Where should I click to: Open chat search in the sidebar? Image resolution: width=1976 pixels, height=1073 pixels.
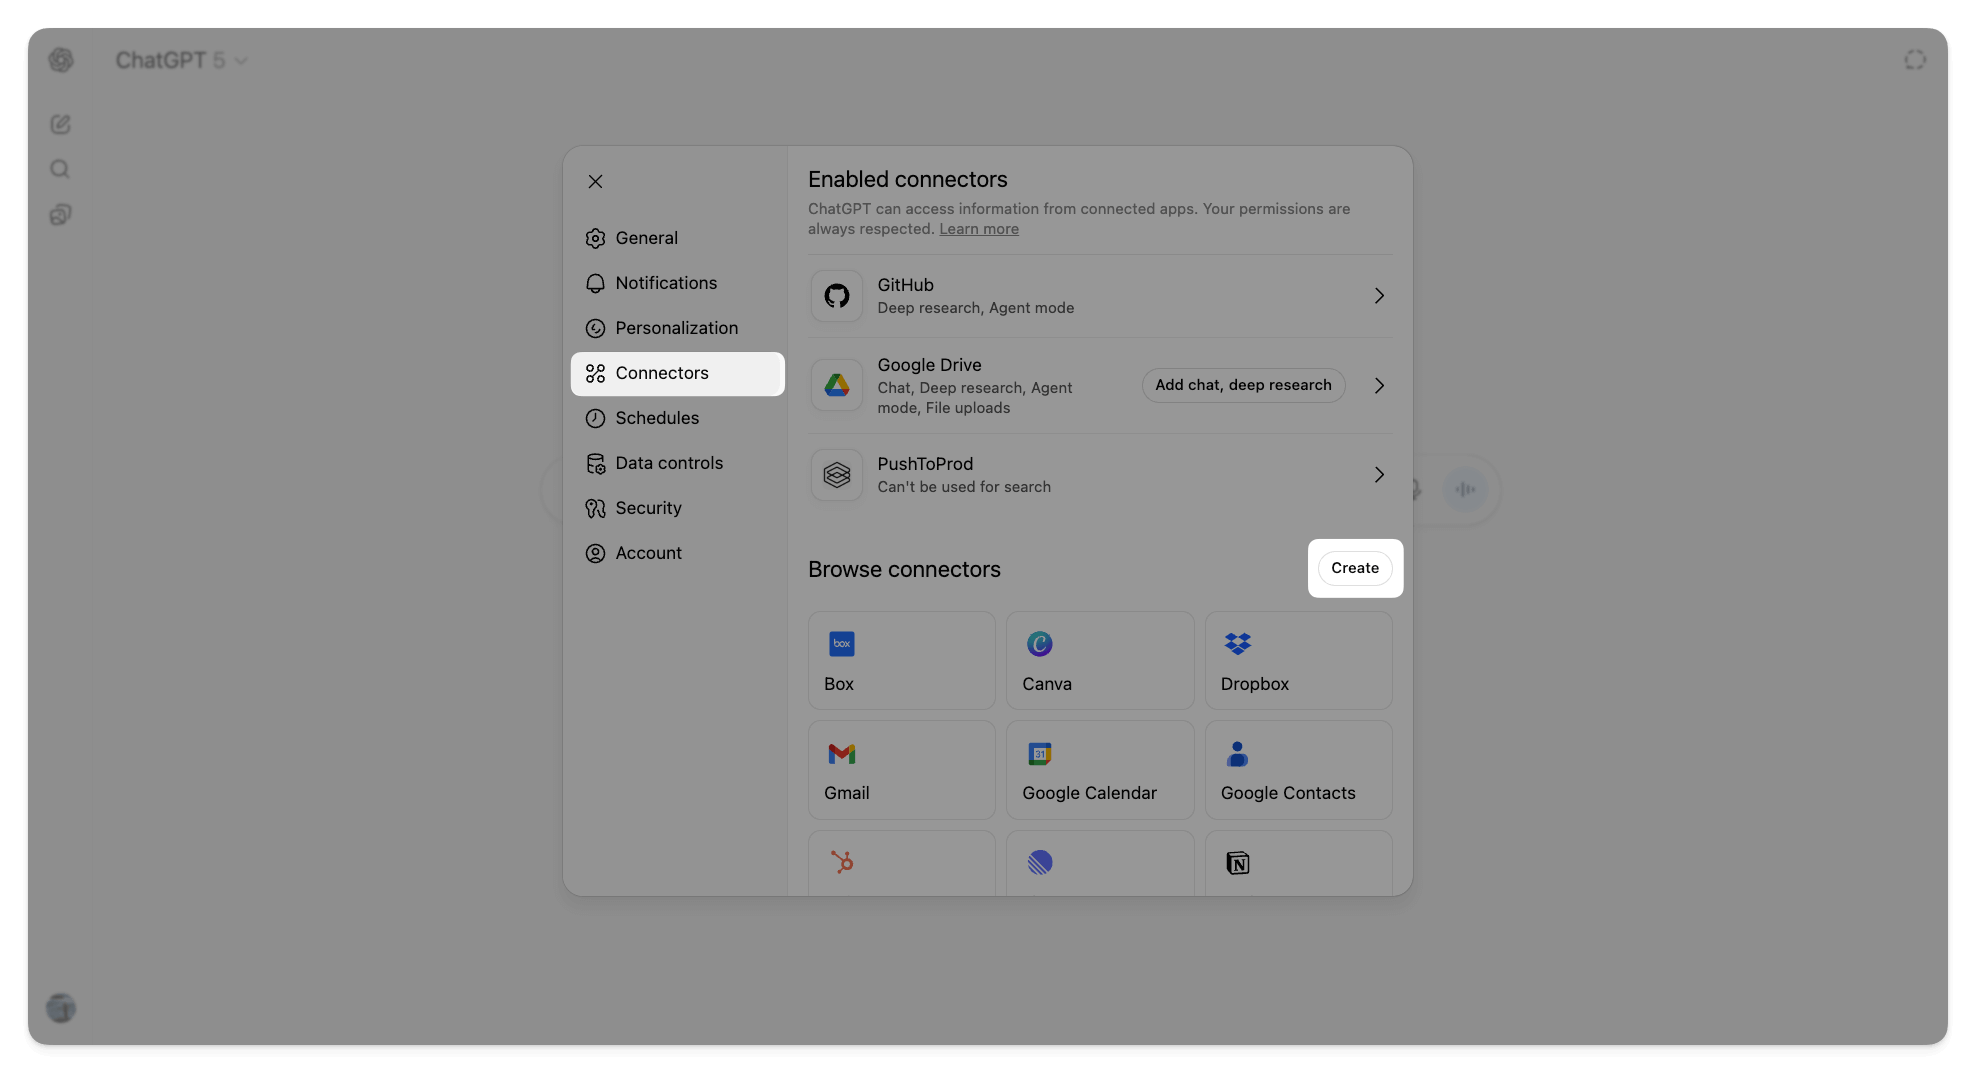(60, 169)
